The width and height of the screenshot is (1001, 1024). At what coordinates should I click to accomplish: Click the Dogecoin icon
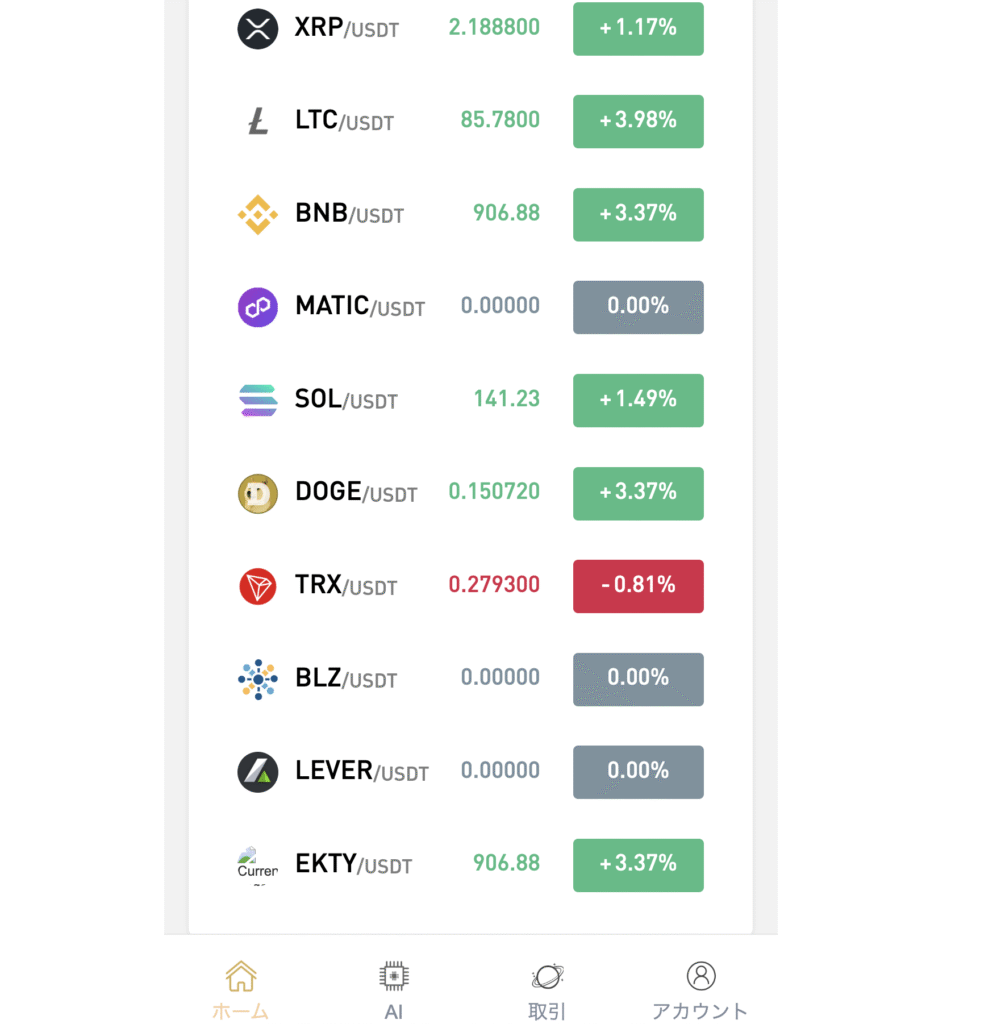[x=257, y=493]
